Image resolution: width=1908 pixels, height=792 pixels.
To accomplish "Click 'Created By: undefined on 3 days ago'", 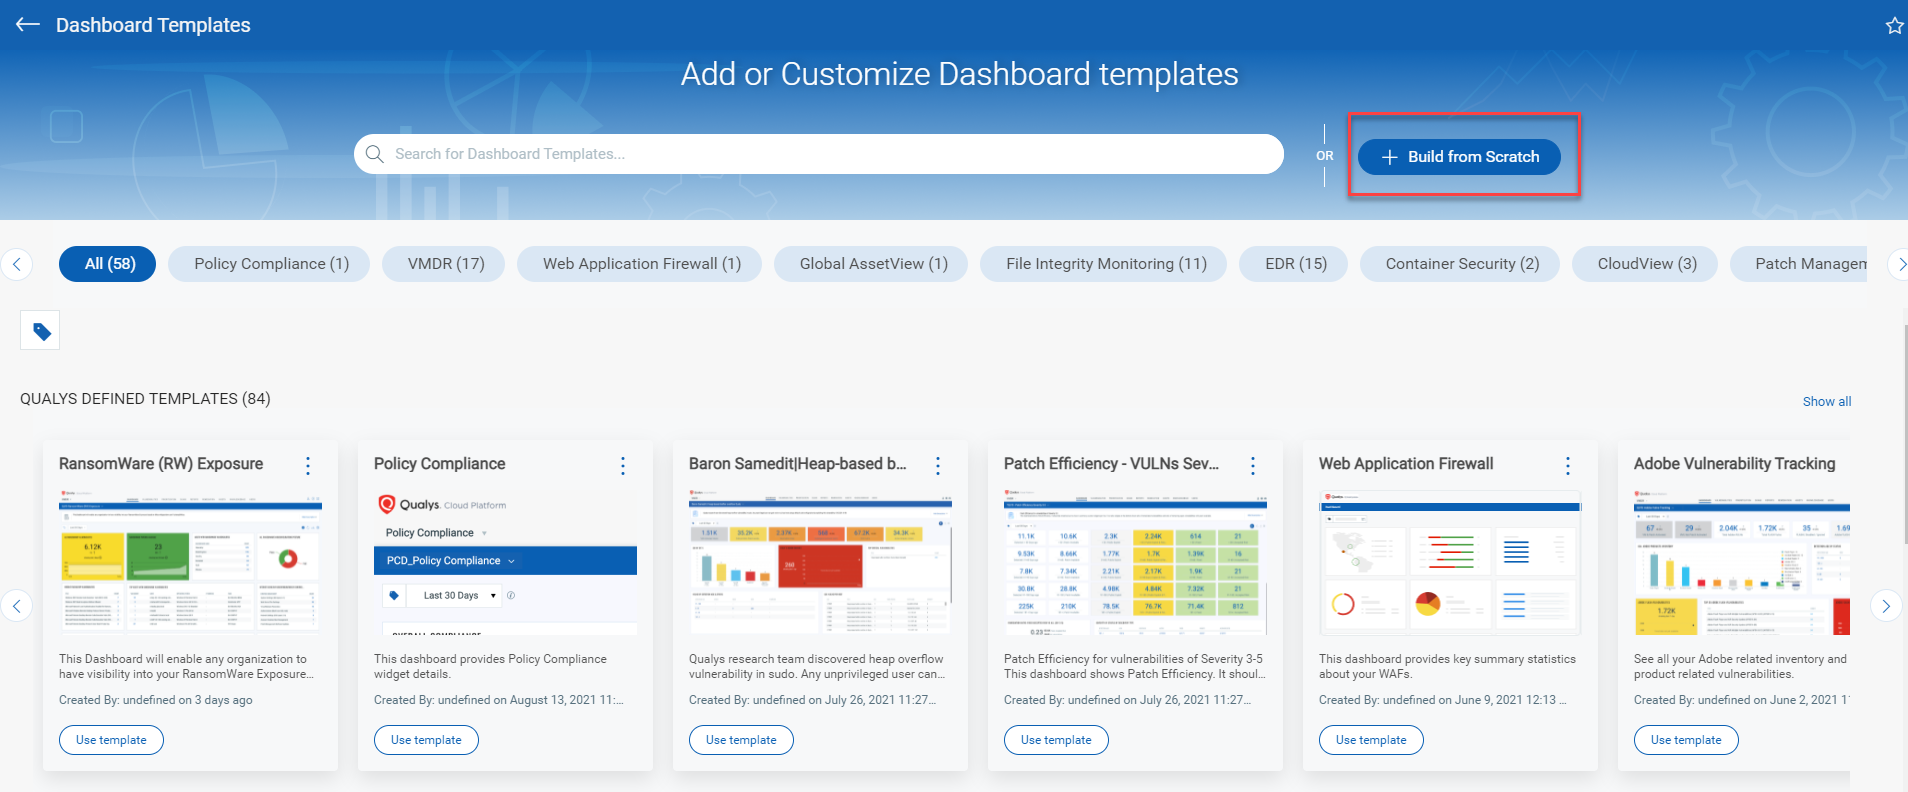I will pyautogui.click(x=156, y=700).
